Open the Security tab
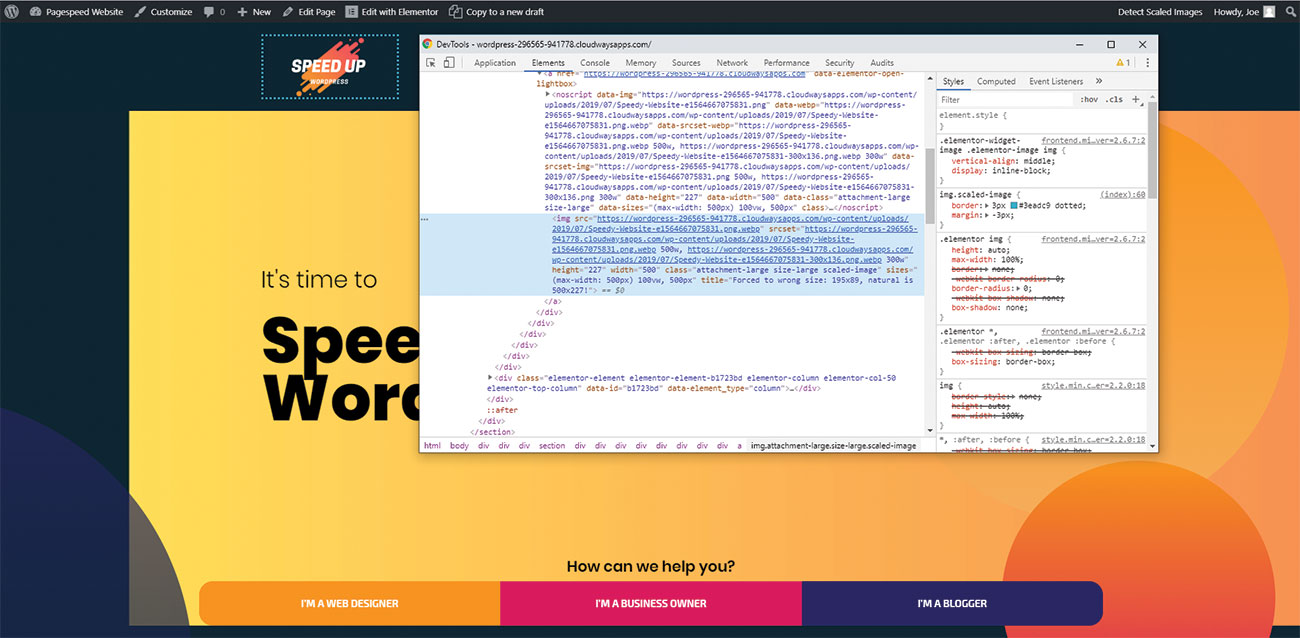Image resolution: width=1300 pixels, height=638 pixels. pyautogui.click(x=840, y=63)
